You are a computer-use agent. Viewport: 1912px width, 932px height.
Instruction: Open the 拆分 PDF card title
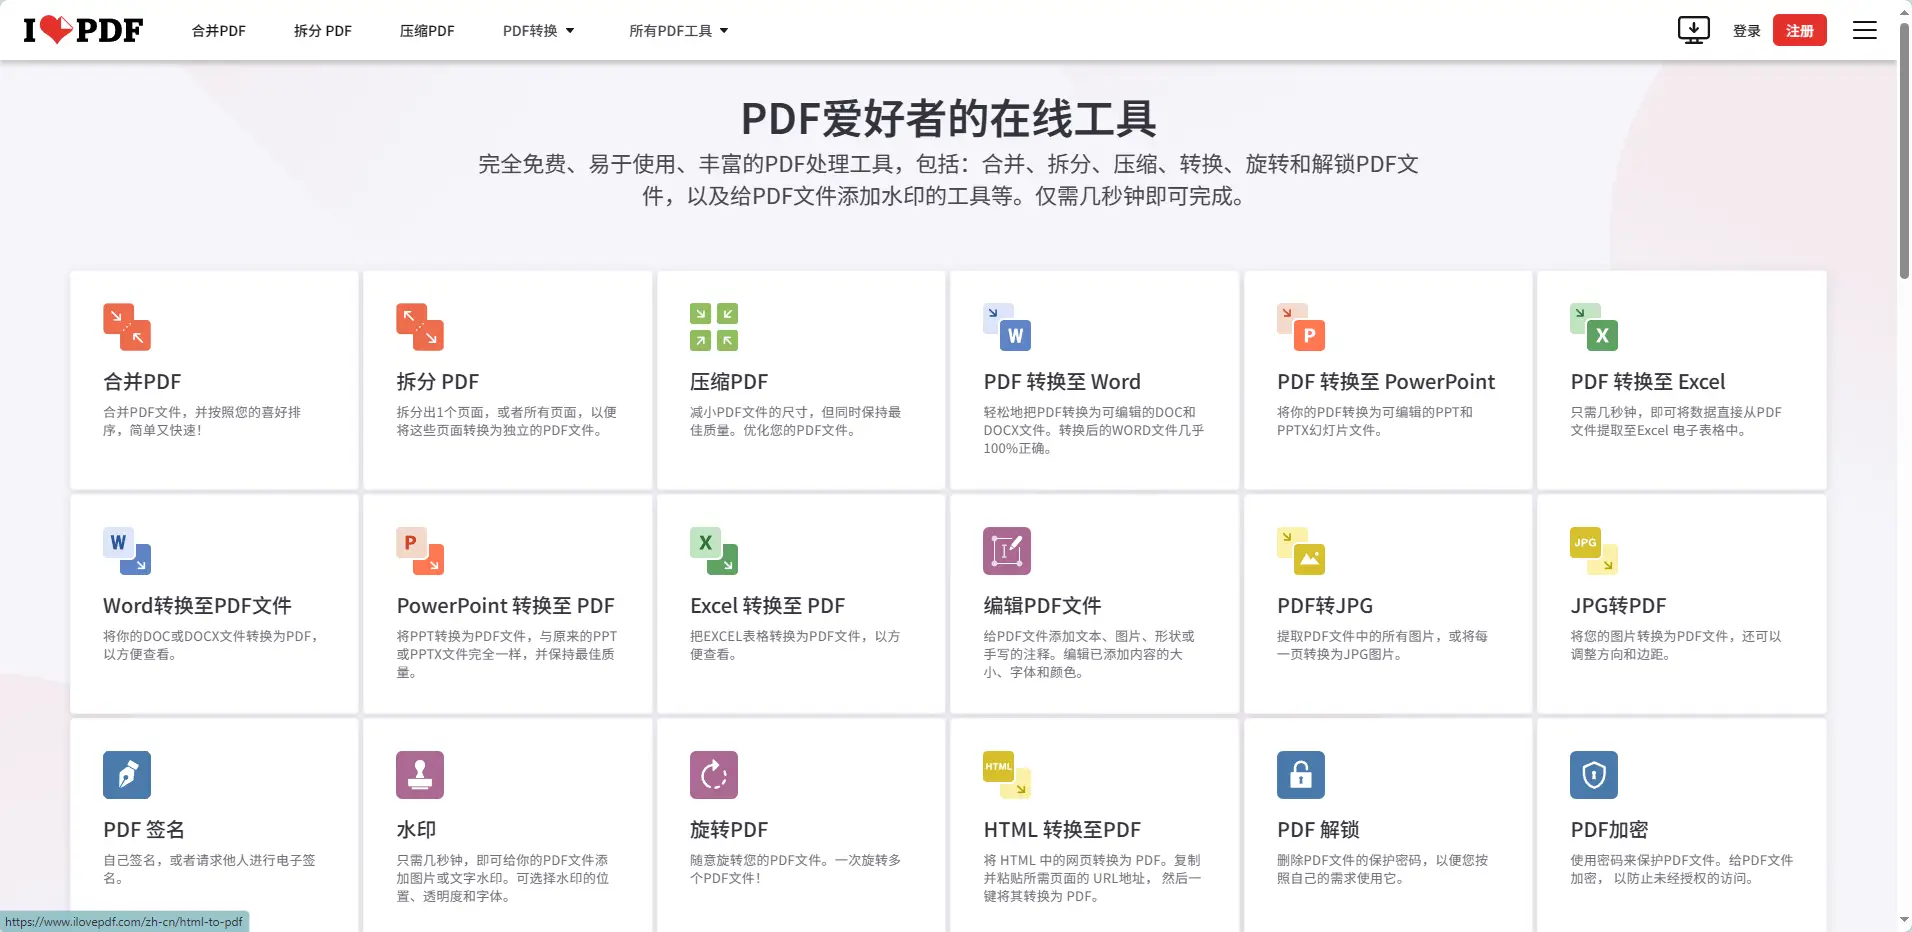(x=438, y=382)
